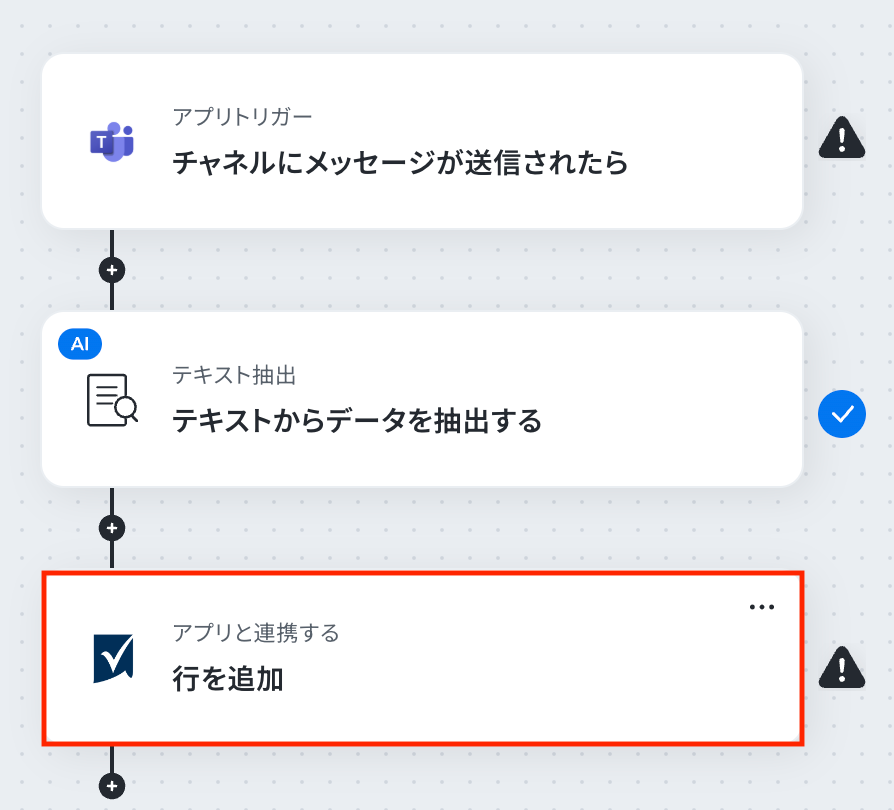Click the blue AI badge
Image resolution: width=894 pixels, height=810 pixels.
[x=80, y=344]
